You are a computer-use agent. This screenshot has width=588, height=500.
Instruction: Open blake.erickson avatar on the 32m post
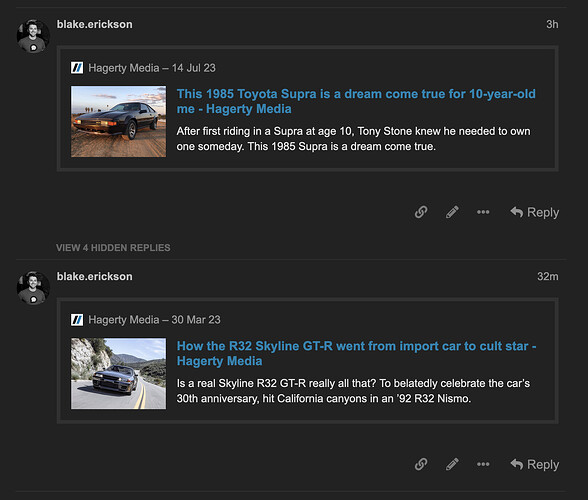click(x=33, y=288)
